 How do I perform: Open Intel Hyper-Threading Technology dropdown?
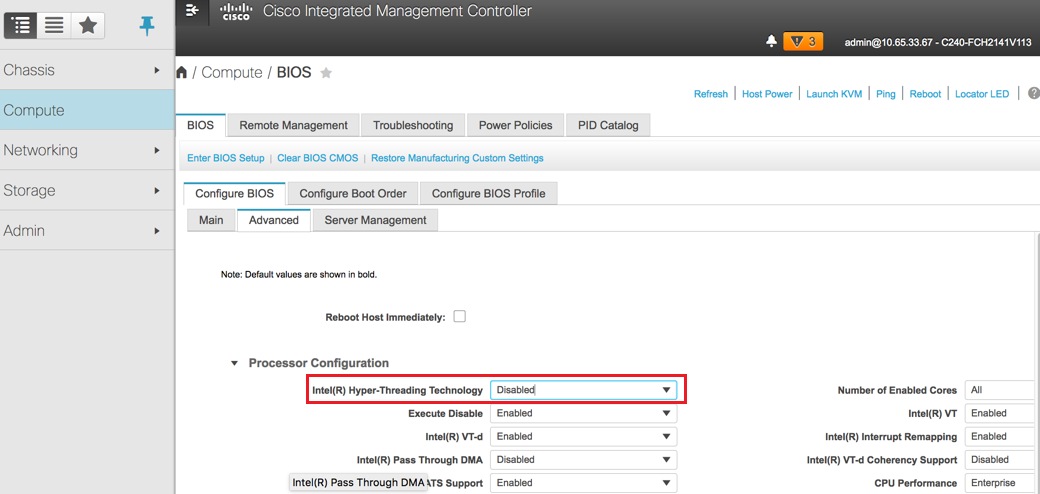[584, 391]
